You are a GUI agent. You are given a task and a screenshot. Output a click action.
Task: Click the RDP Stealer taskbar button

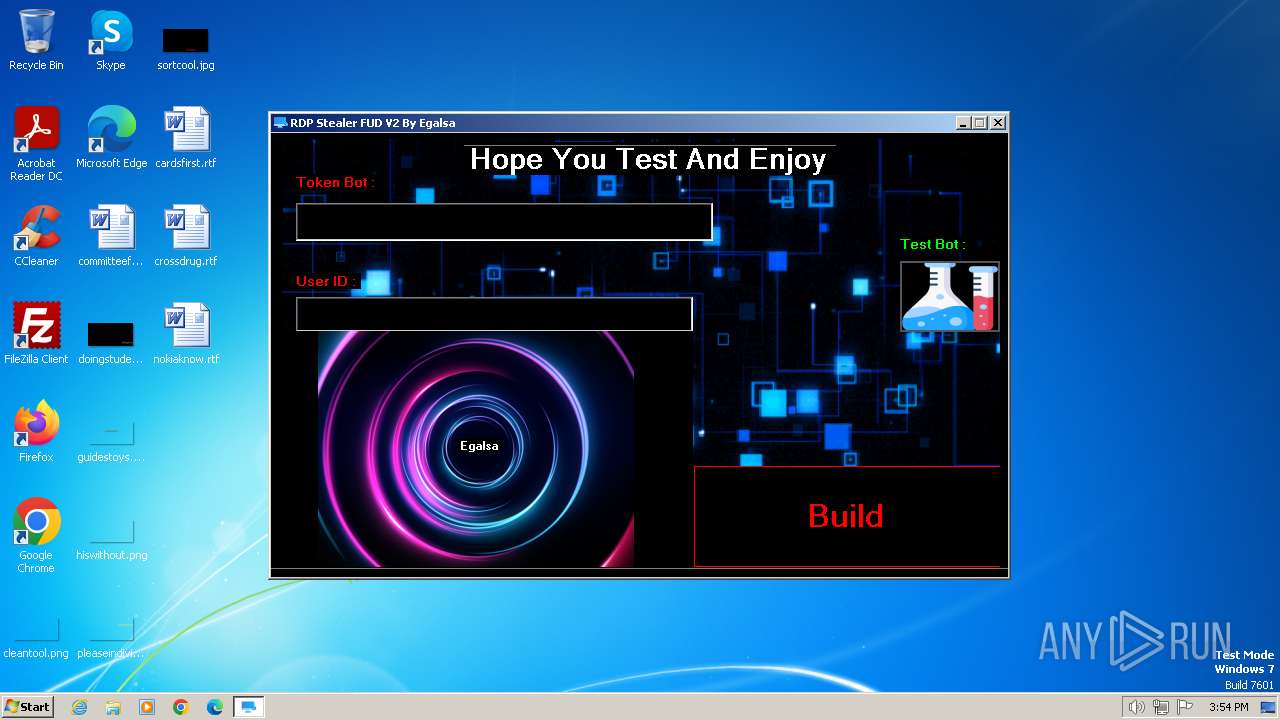click(x=249, y=707)
